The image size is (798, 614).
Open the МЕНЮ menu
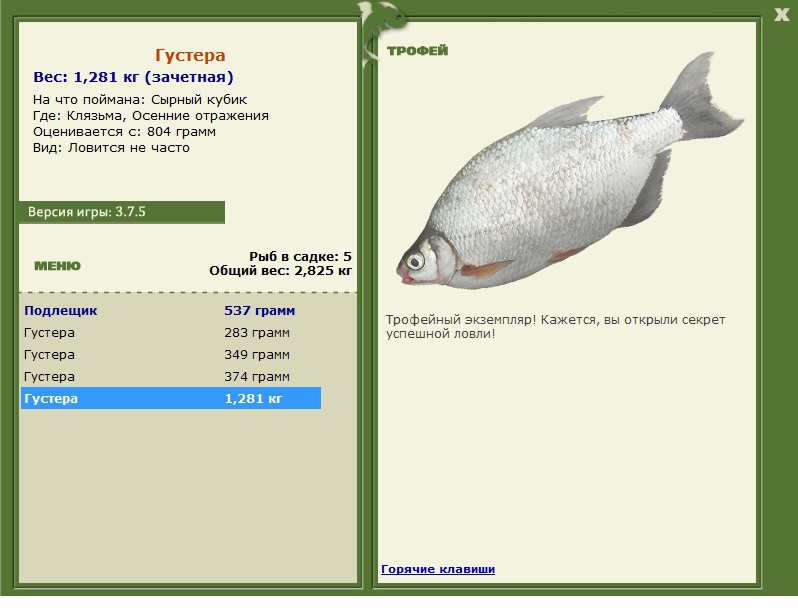coord(58,266)
